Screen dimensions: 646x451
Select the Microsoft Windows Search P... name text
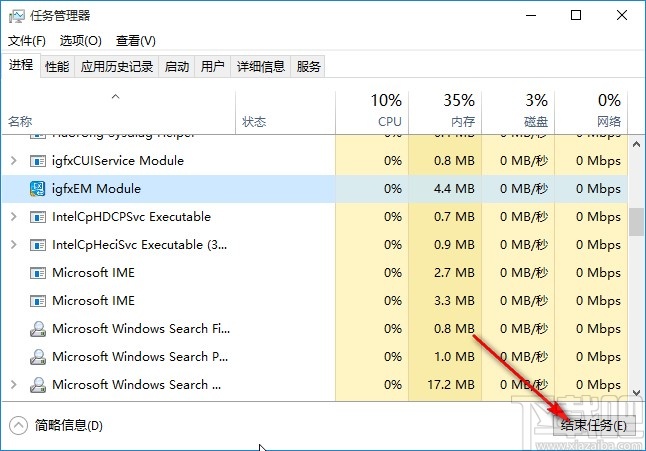coord(140,357)
